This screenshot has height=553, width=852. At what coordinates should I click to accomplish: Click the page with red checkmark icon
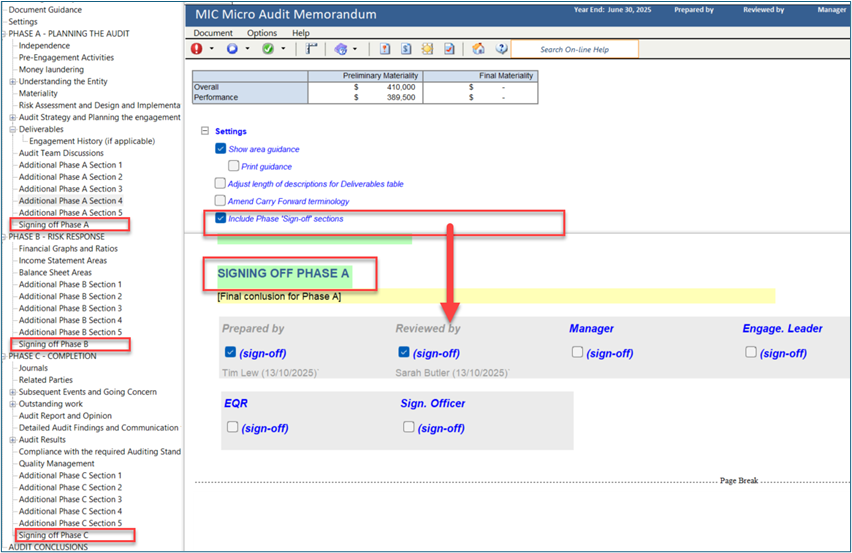click(x=449, y=49)
